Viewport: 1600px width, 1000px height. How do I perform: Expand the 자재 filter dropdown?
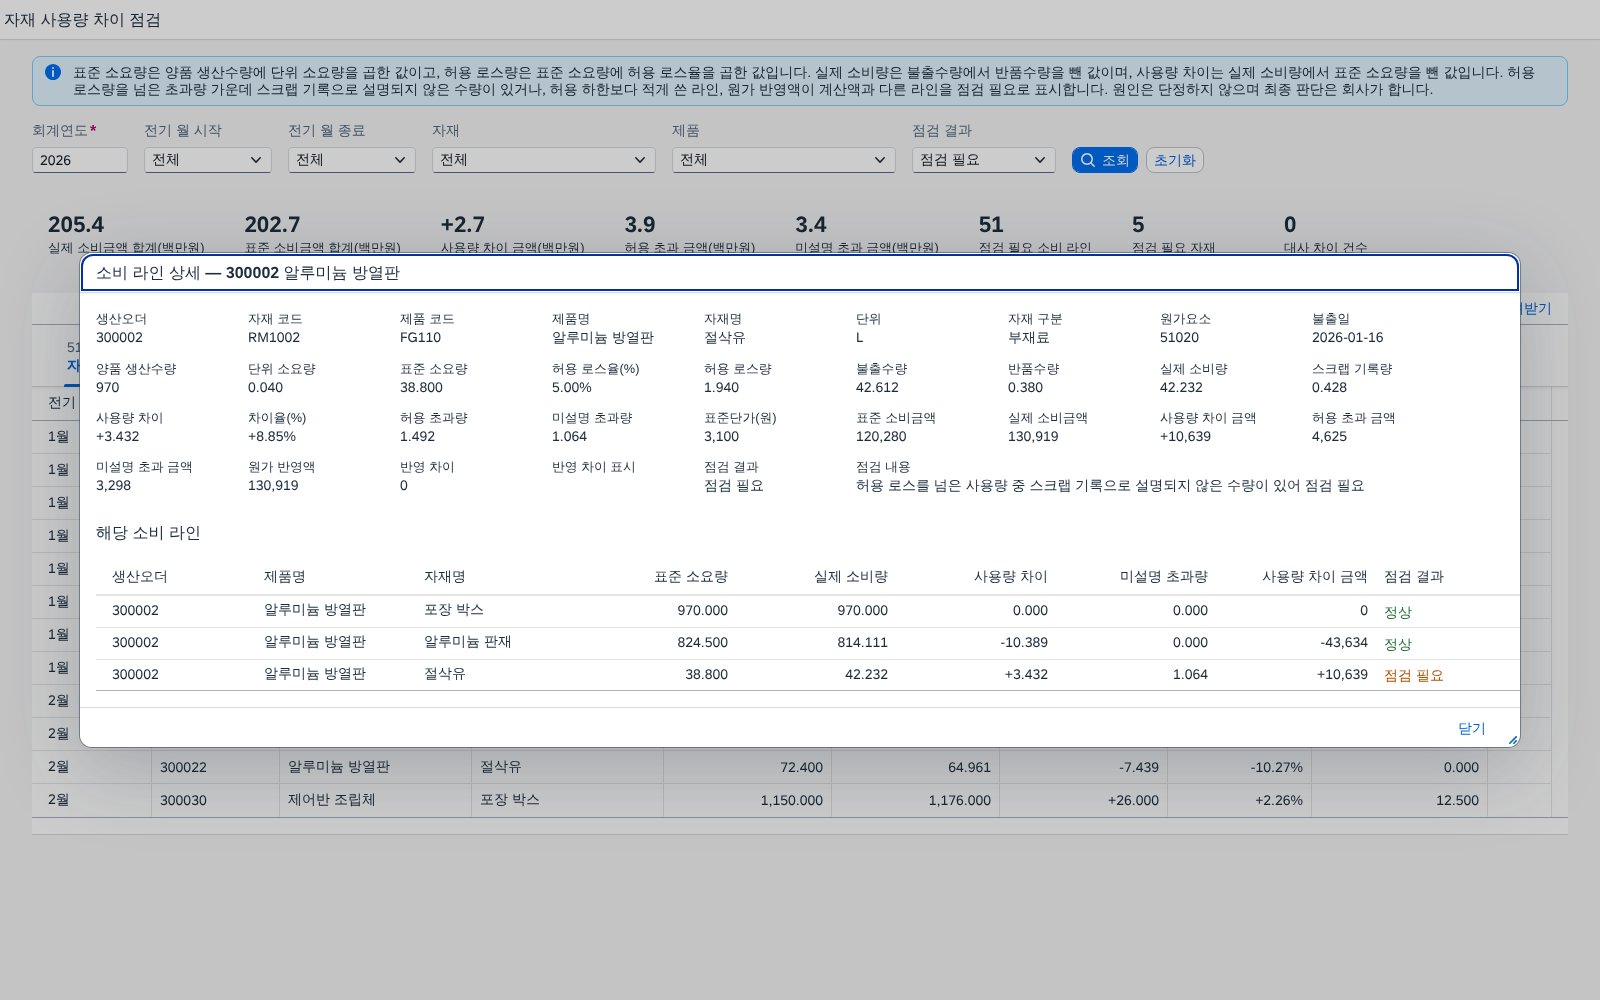[544, 160]
